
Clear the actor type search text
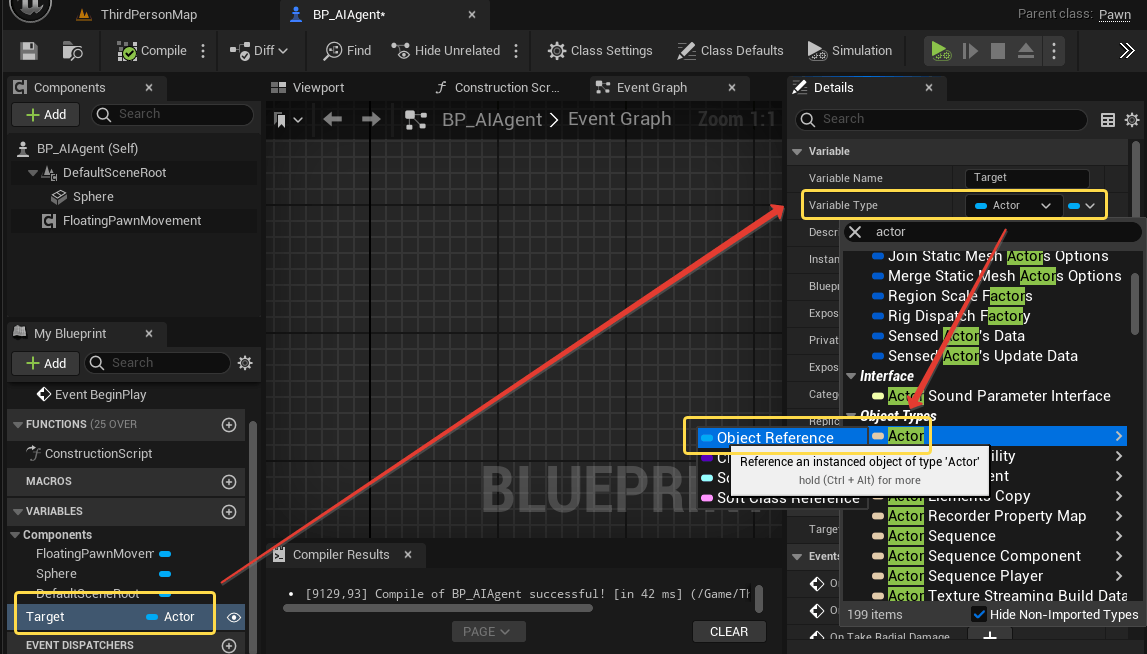click(x=855, y=232)
